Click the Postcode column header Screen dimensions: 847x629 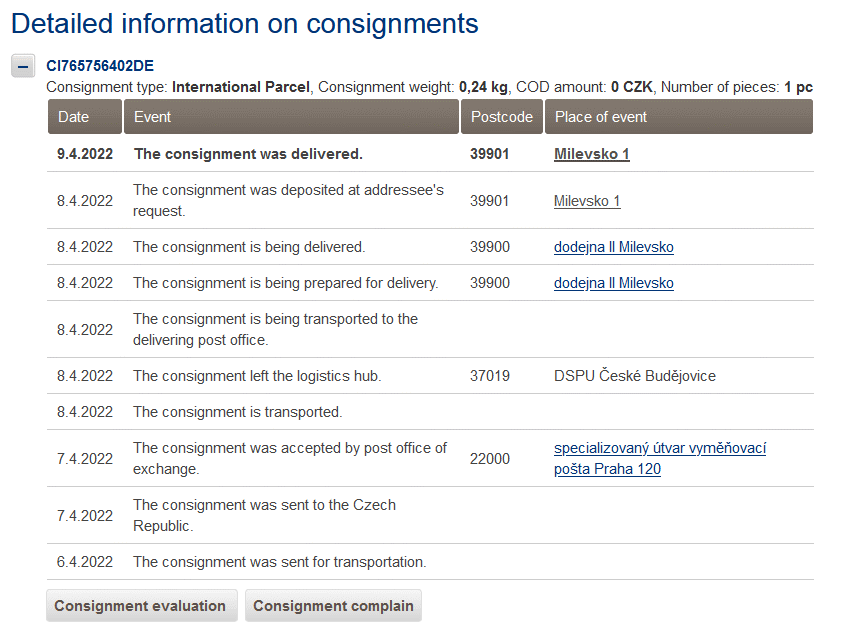tap(502, 117)
